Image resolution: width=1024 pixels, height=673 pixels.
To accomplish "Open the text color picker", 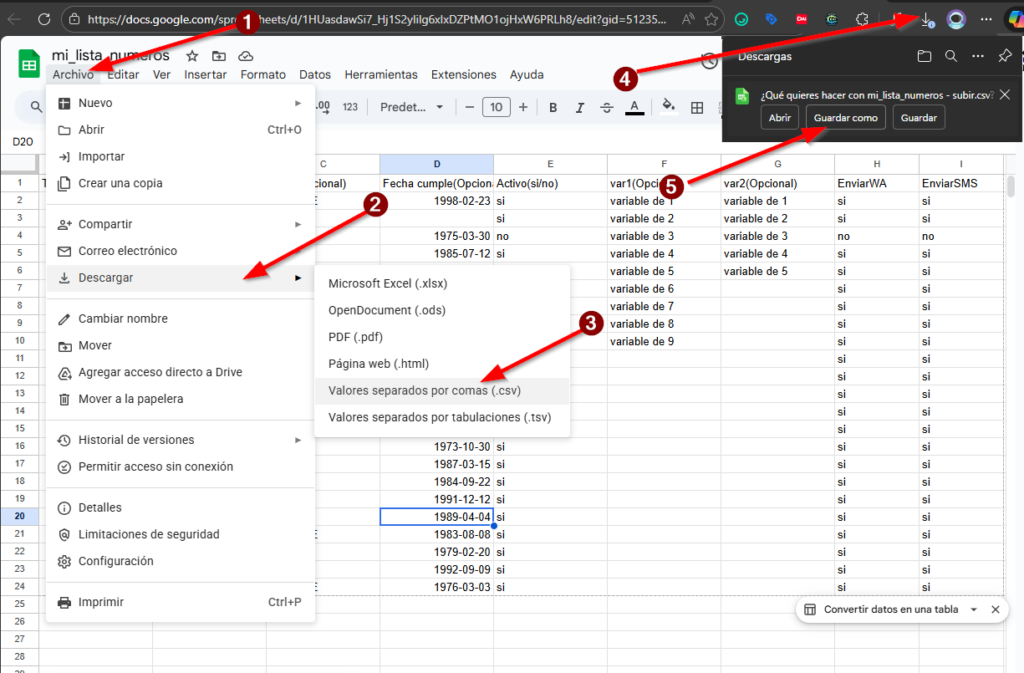I will (634, 108).
